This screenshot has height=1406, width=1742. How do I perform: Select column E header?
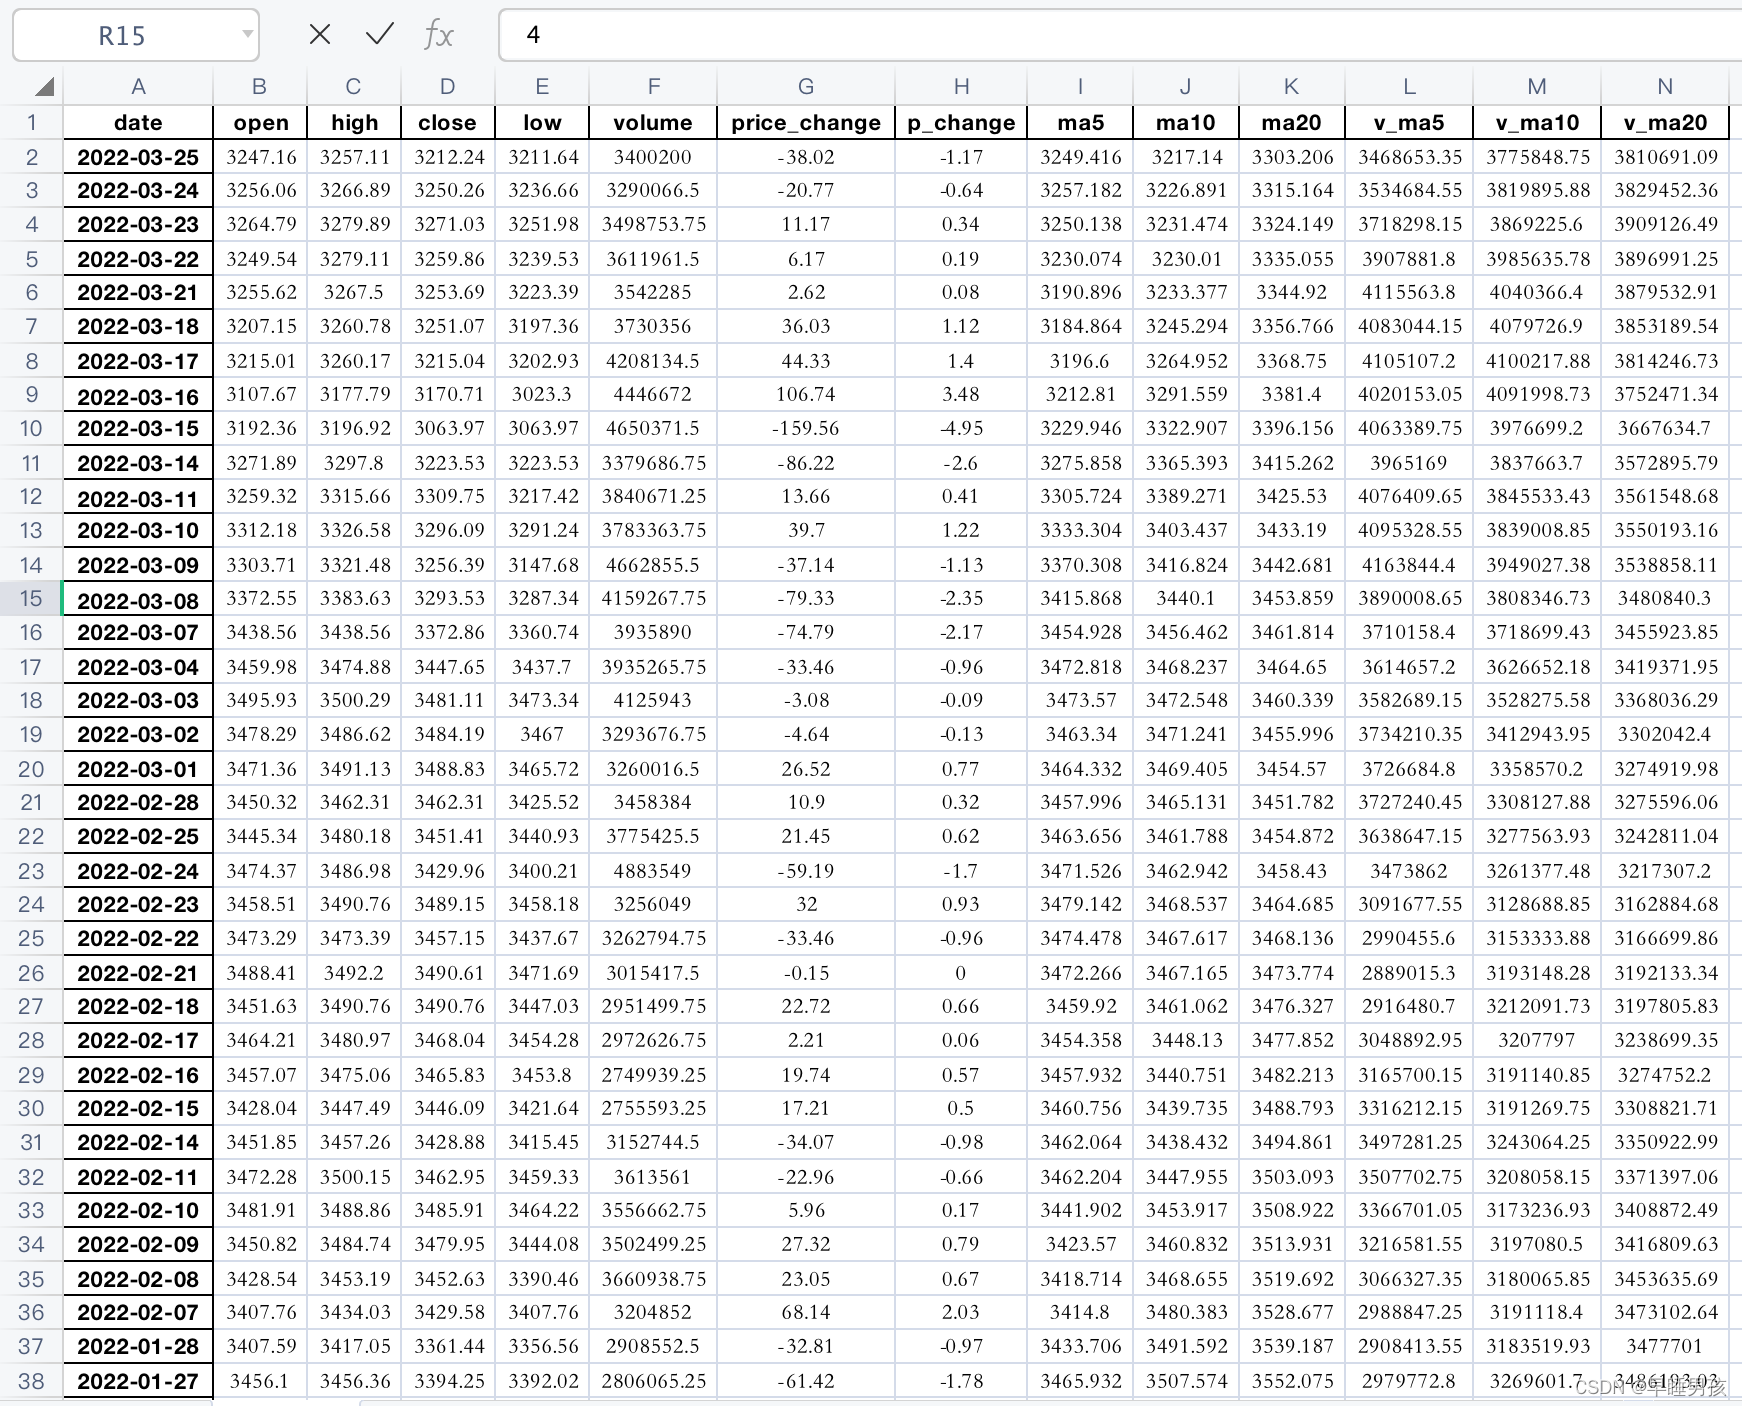point(542,87)
